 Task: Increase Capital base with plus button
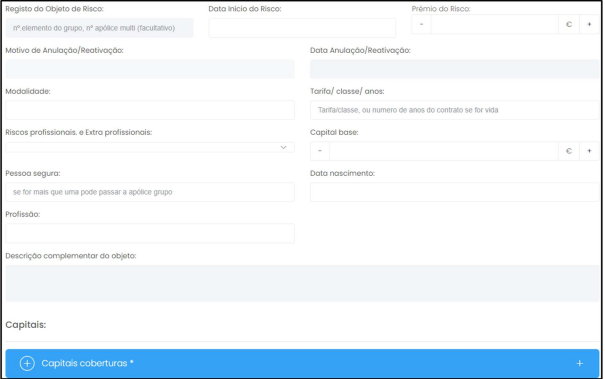click(x=589, y=151)
